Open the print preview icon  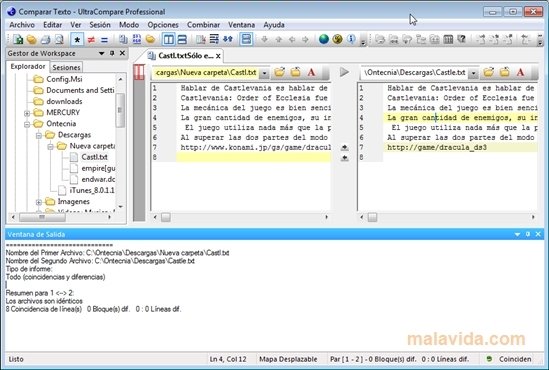pos(59,39)
